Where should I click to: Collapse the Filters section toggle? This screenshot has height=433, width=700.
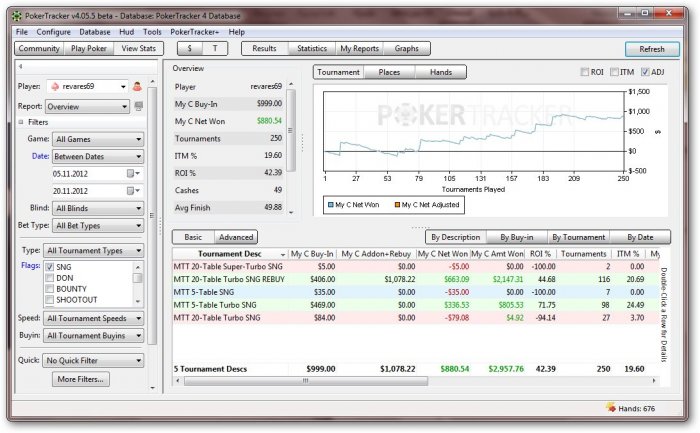click(21, 122)
